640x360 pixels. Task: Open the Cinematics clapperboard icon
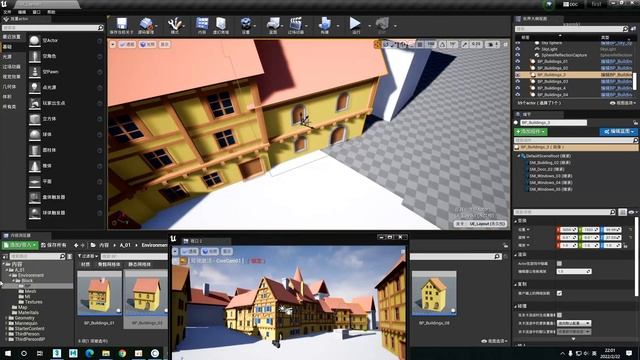click(x=296, y=23)
